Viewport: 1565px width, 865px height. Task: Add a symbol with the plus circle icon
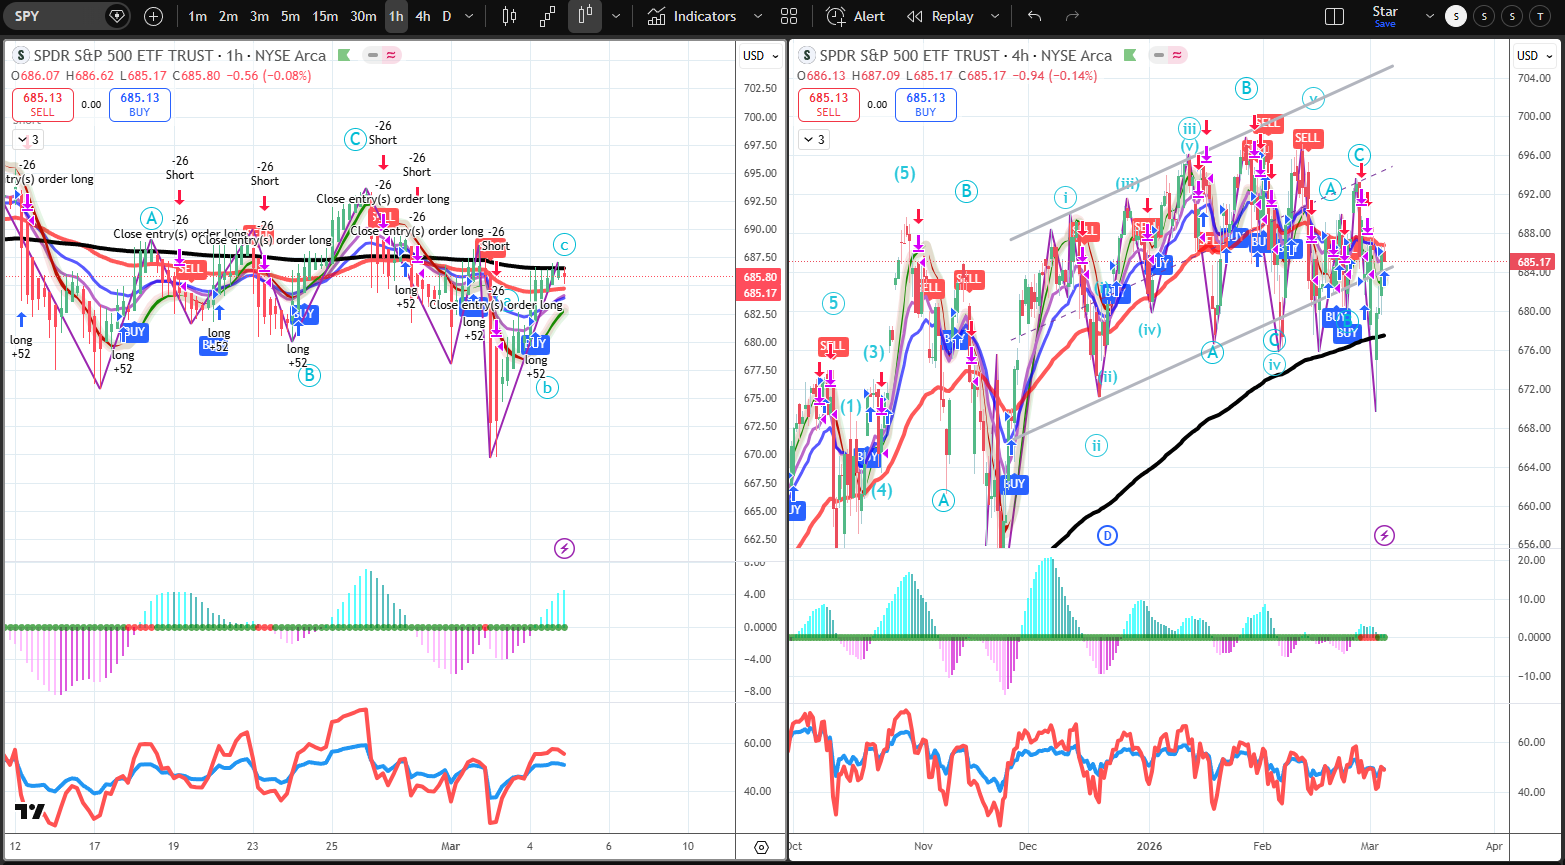pos(153,16)
